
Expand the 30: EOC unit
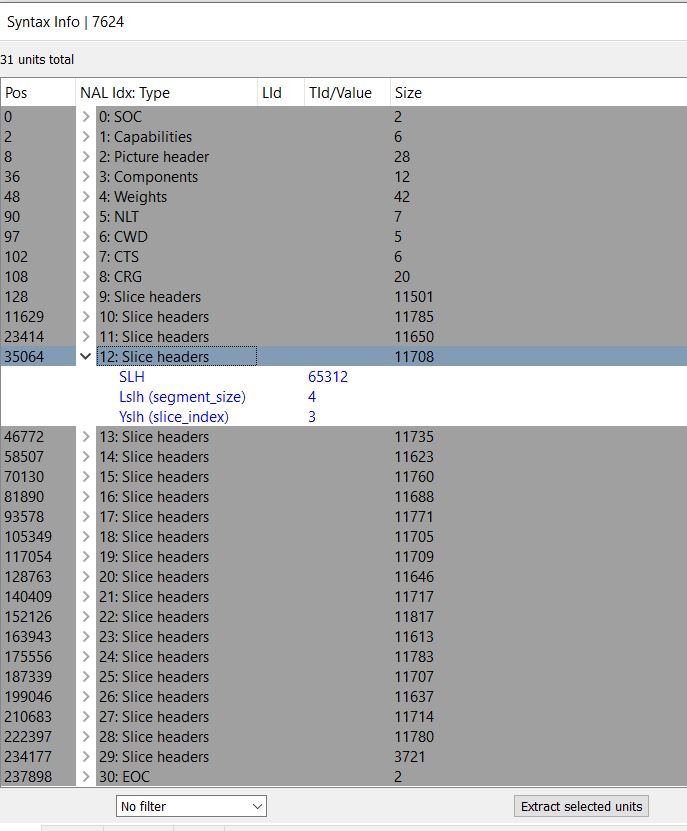(86, 776)
